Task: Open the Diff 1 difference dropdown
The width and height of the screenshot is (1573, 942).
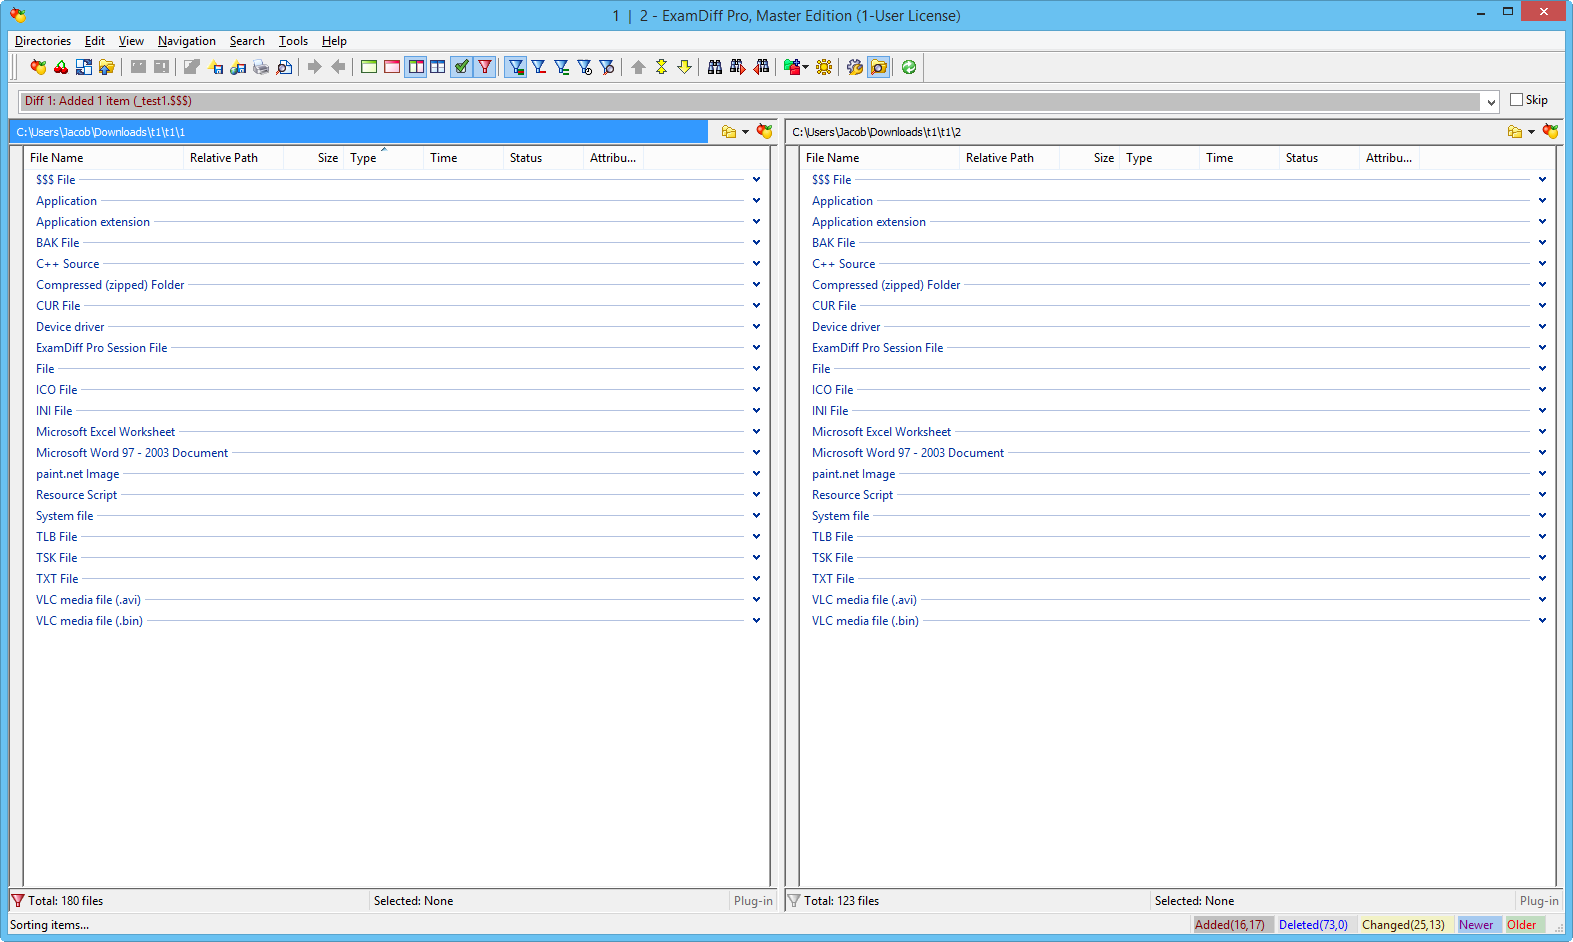Action: [x=1491, y=101]
